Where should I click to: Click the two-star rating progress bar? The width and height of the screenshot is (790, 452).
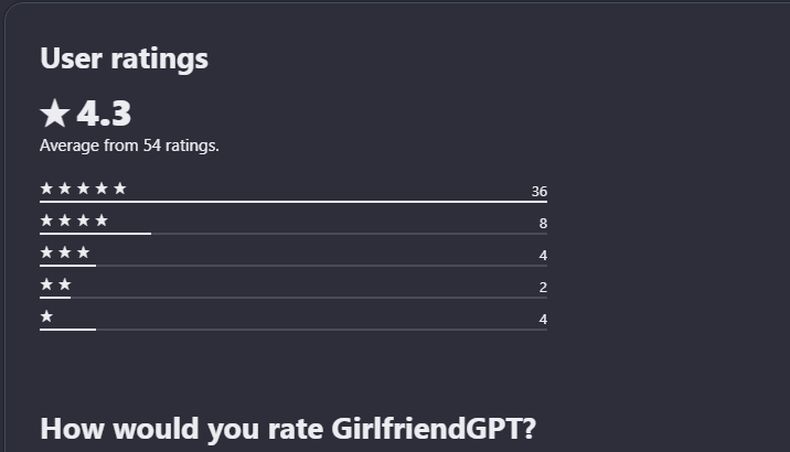293,297
